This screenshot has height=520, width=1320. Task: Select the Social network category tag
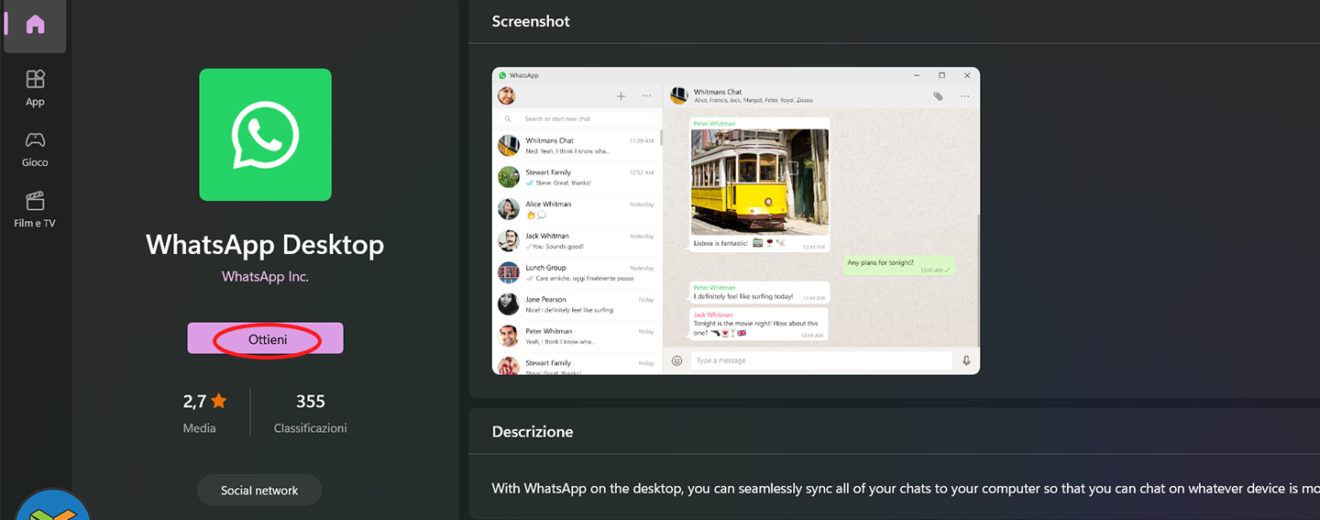(x=259, y=490)
